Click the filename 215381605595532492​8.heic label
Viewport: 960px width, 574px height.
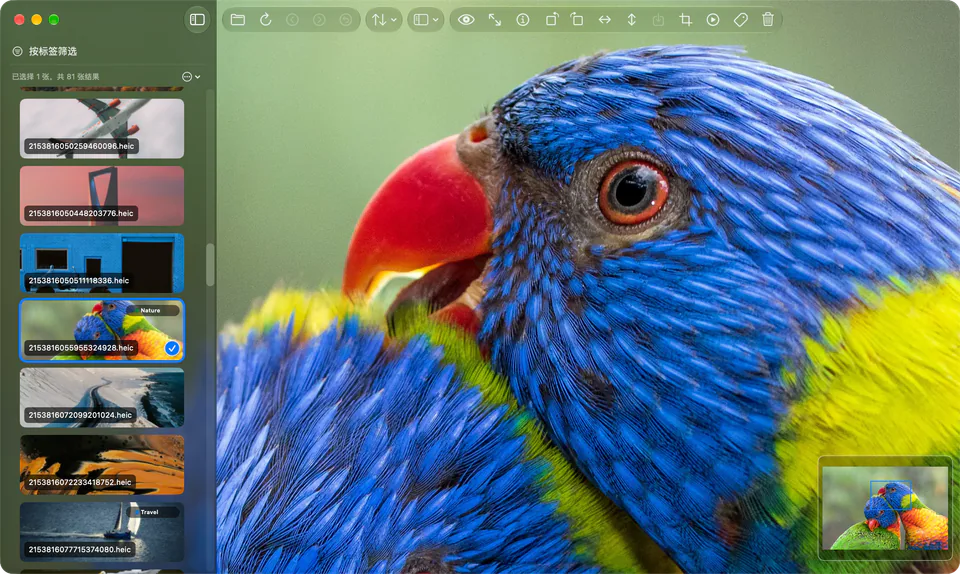tap(81, 348)
